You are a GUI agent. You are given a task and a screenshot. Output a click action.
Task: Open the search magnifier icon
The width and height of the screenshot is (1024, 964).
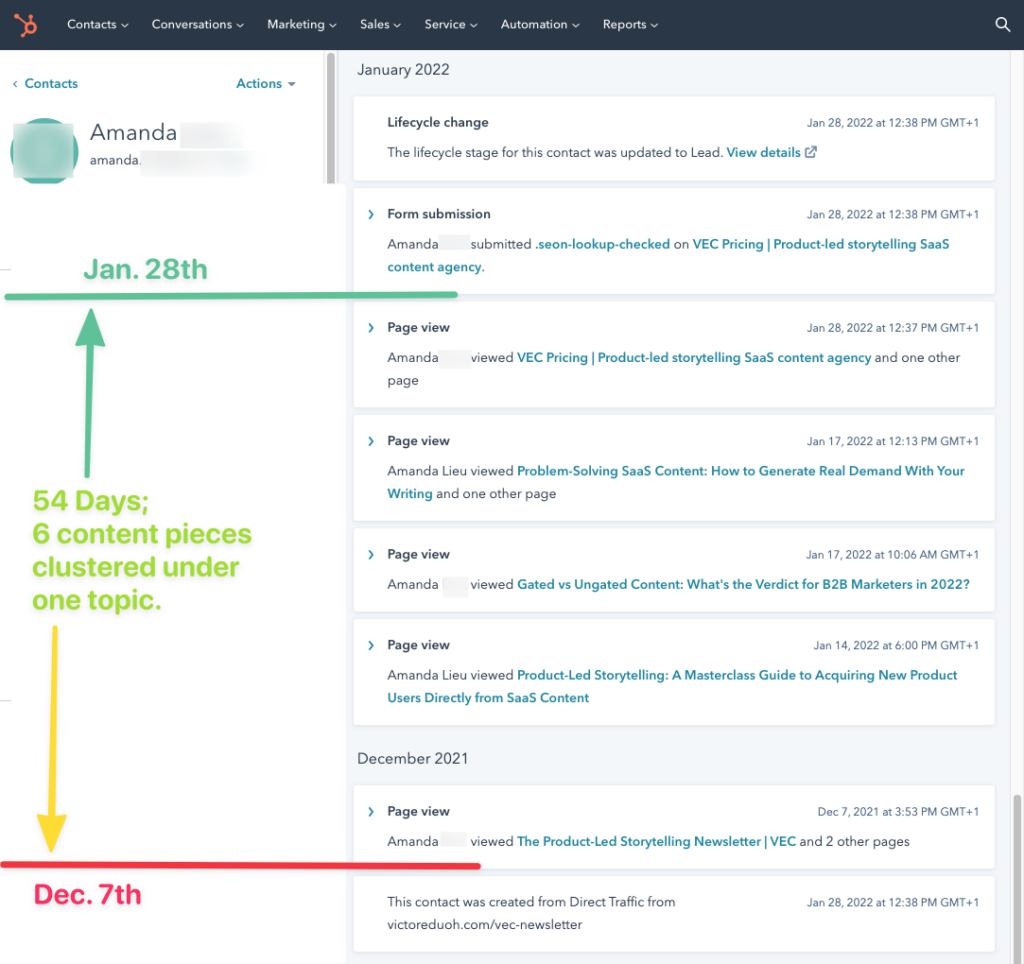[1002, 25]
